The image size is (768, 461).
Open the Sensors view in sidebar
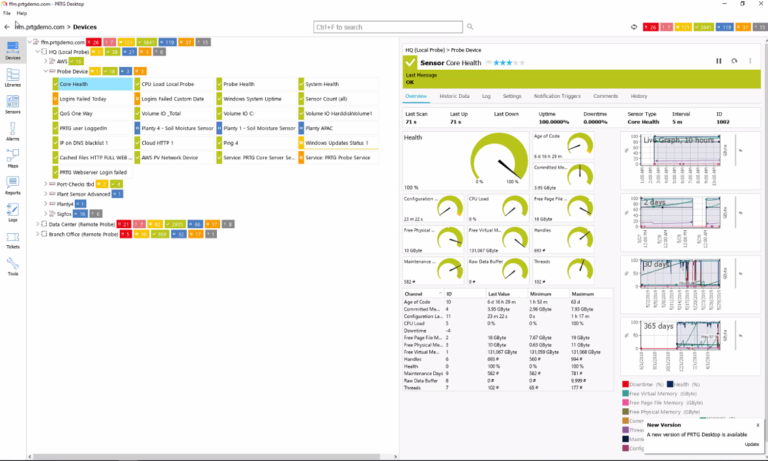pos(13,104)
